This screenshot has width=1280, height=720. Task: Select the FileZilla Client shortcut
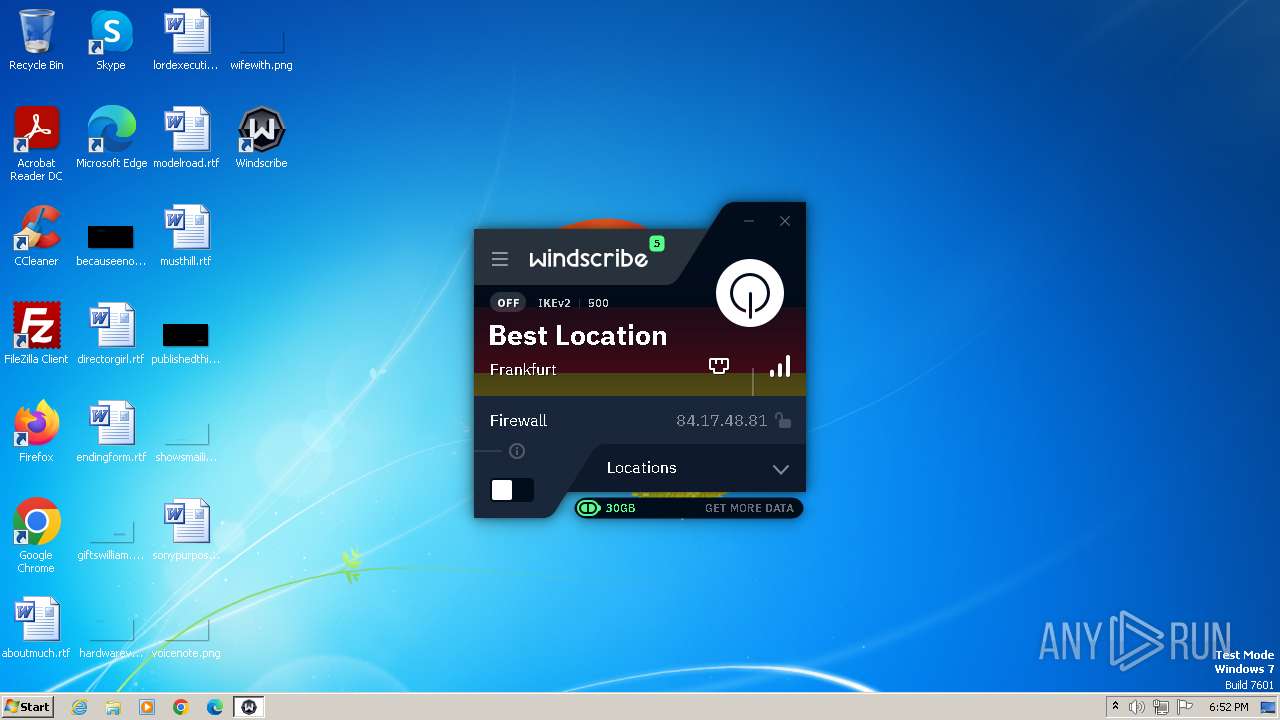(36, 334)
